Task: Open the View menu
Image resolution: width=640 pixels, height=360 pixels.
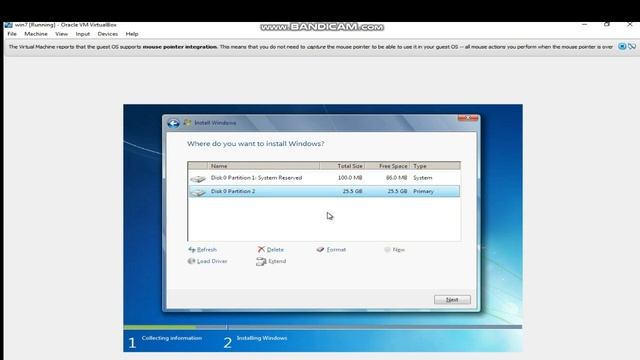Action: pos(62,34)
